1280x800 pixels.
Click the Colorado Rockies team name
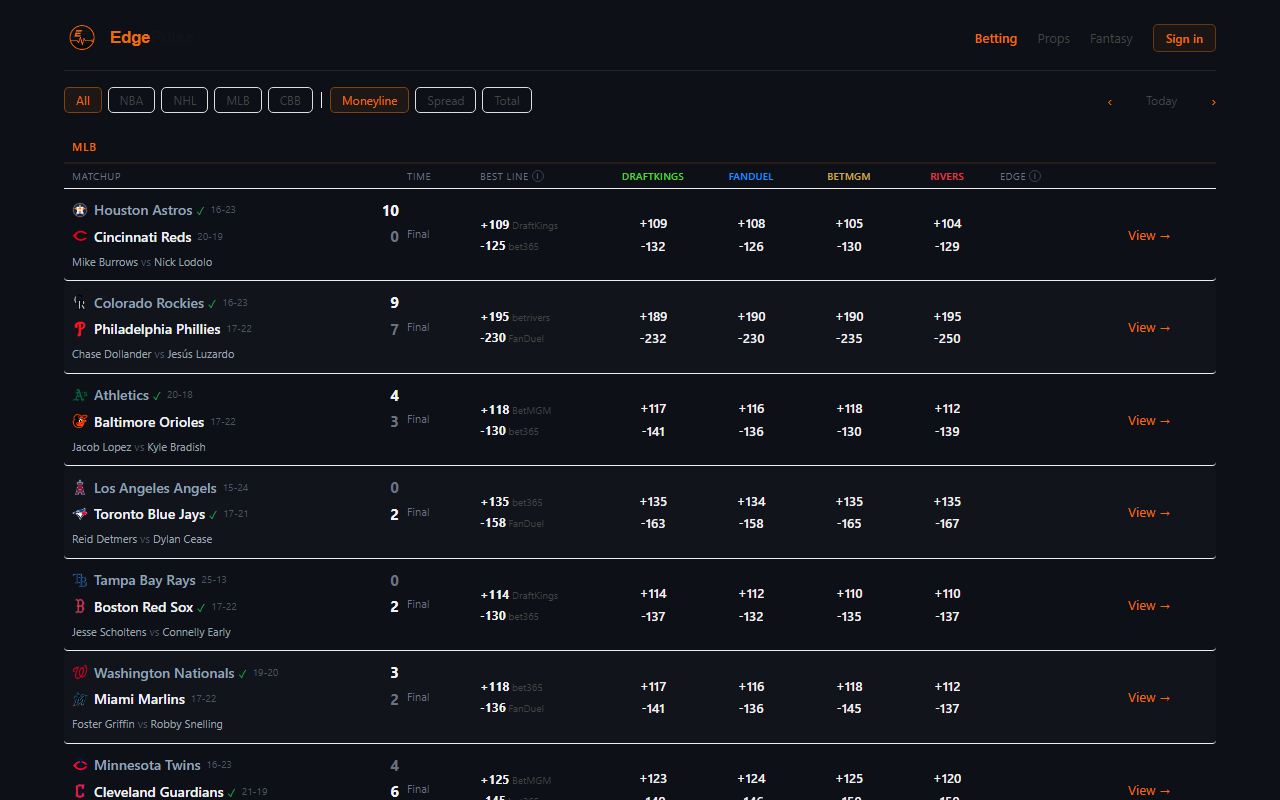pos(149,303)
